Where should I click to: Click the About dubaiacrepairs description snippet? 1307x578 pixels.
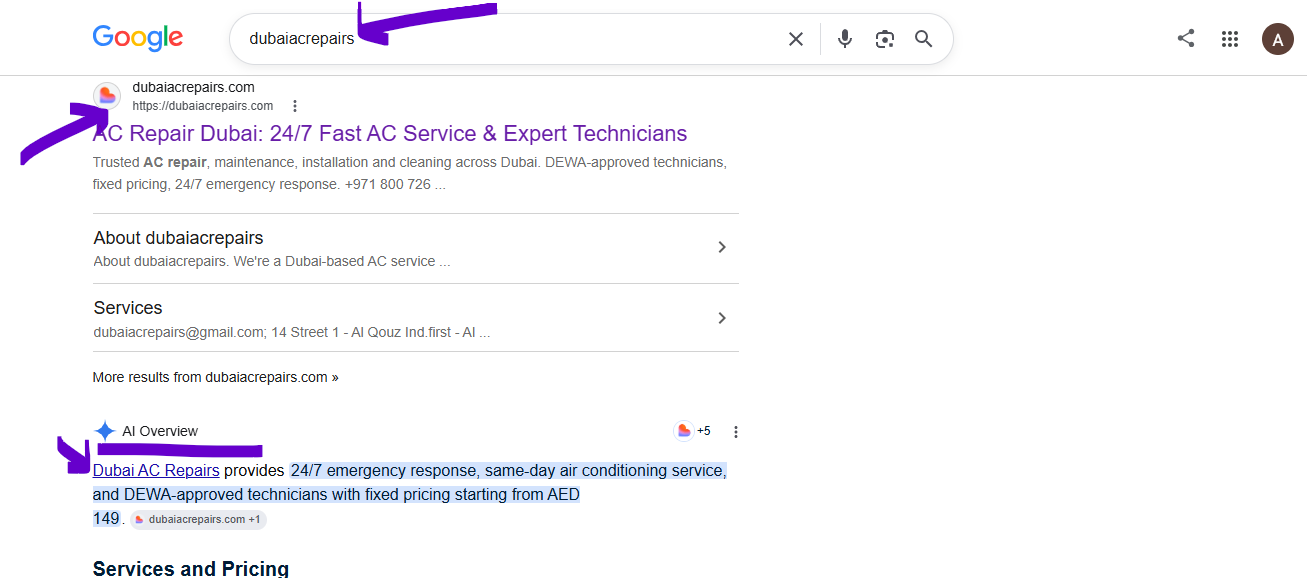point(272,261)
